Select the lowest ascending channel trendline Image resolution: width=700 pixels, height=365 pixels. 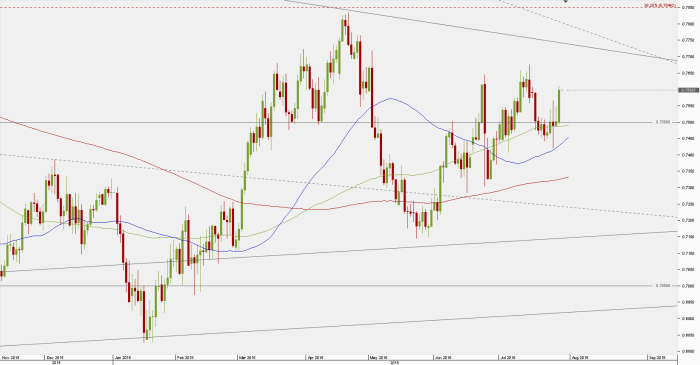[x=338, y=326]
